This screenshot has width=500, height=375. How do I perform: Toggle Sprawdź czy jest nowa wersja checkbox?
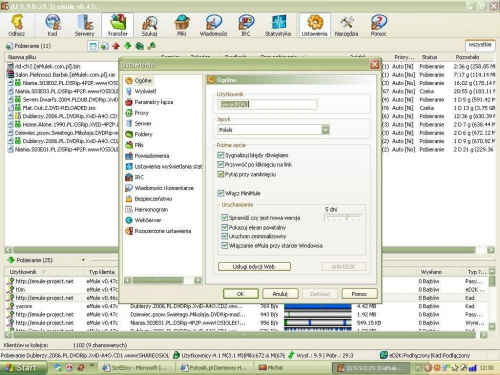pos(225,218)
